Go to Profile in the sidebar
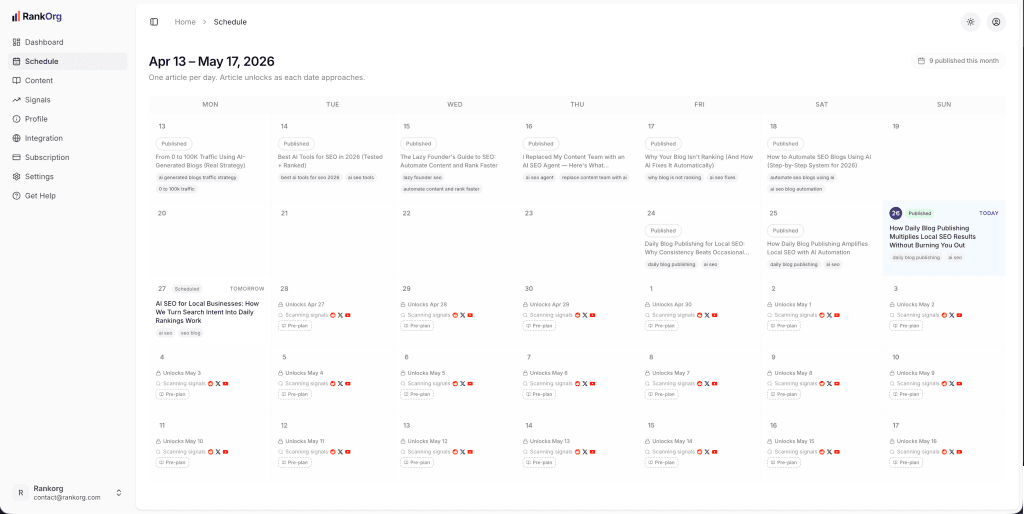The width and height of the screenshot is (1024, 514). coord(36,119)
